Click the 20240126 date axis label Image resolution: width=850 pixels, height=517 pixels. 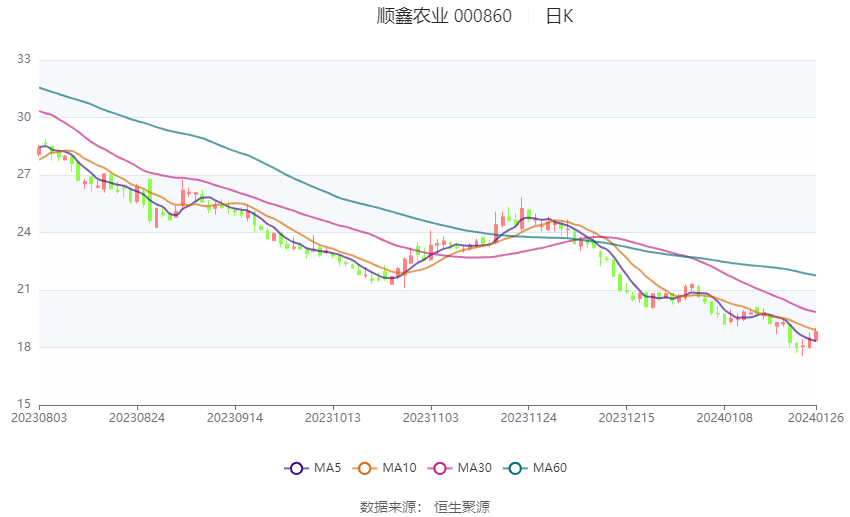(816, 418)
